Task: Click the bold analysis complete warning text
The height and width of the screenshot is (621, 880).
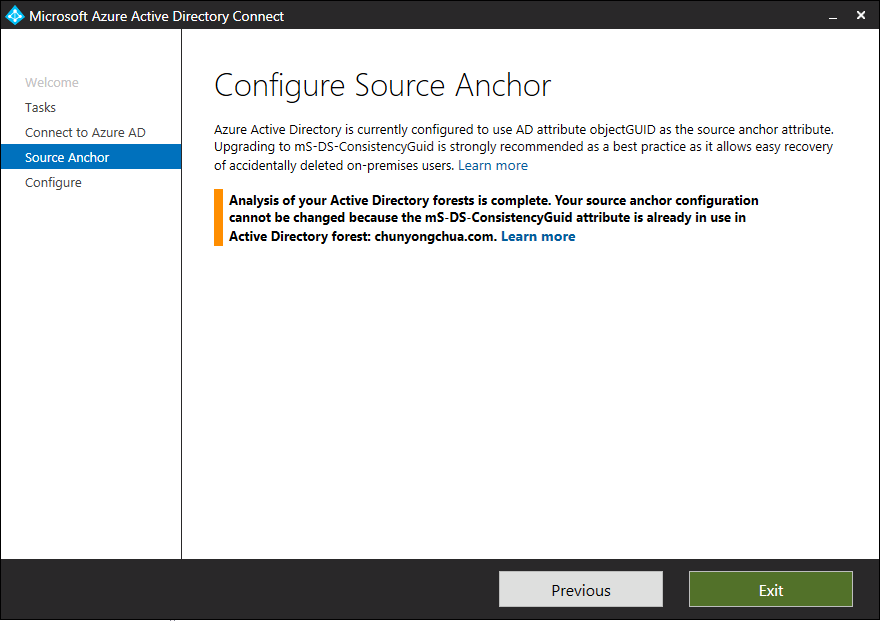Action: (x=493, y=201)
